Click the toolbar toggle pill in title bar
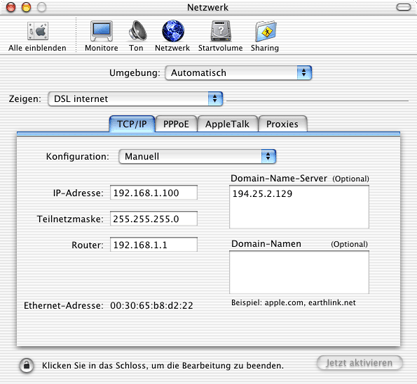Screen dimensions: 417x384 pos(403,7)
